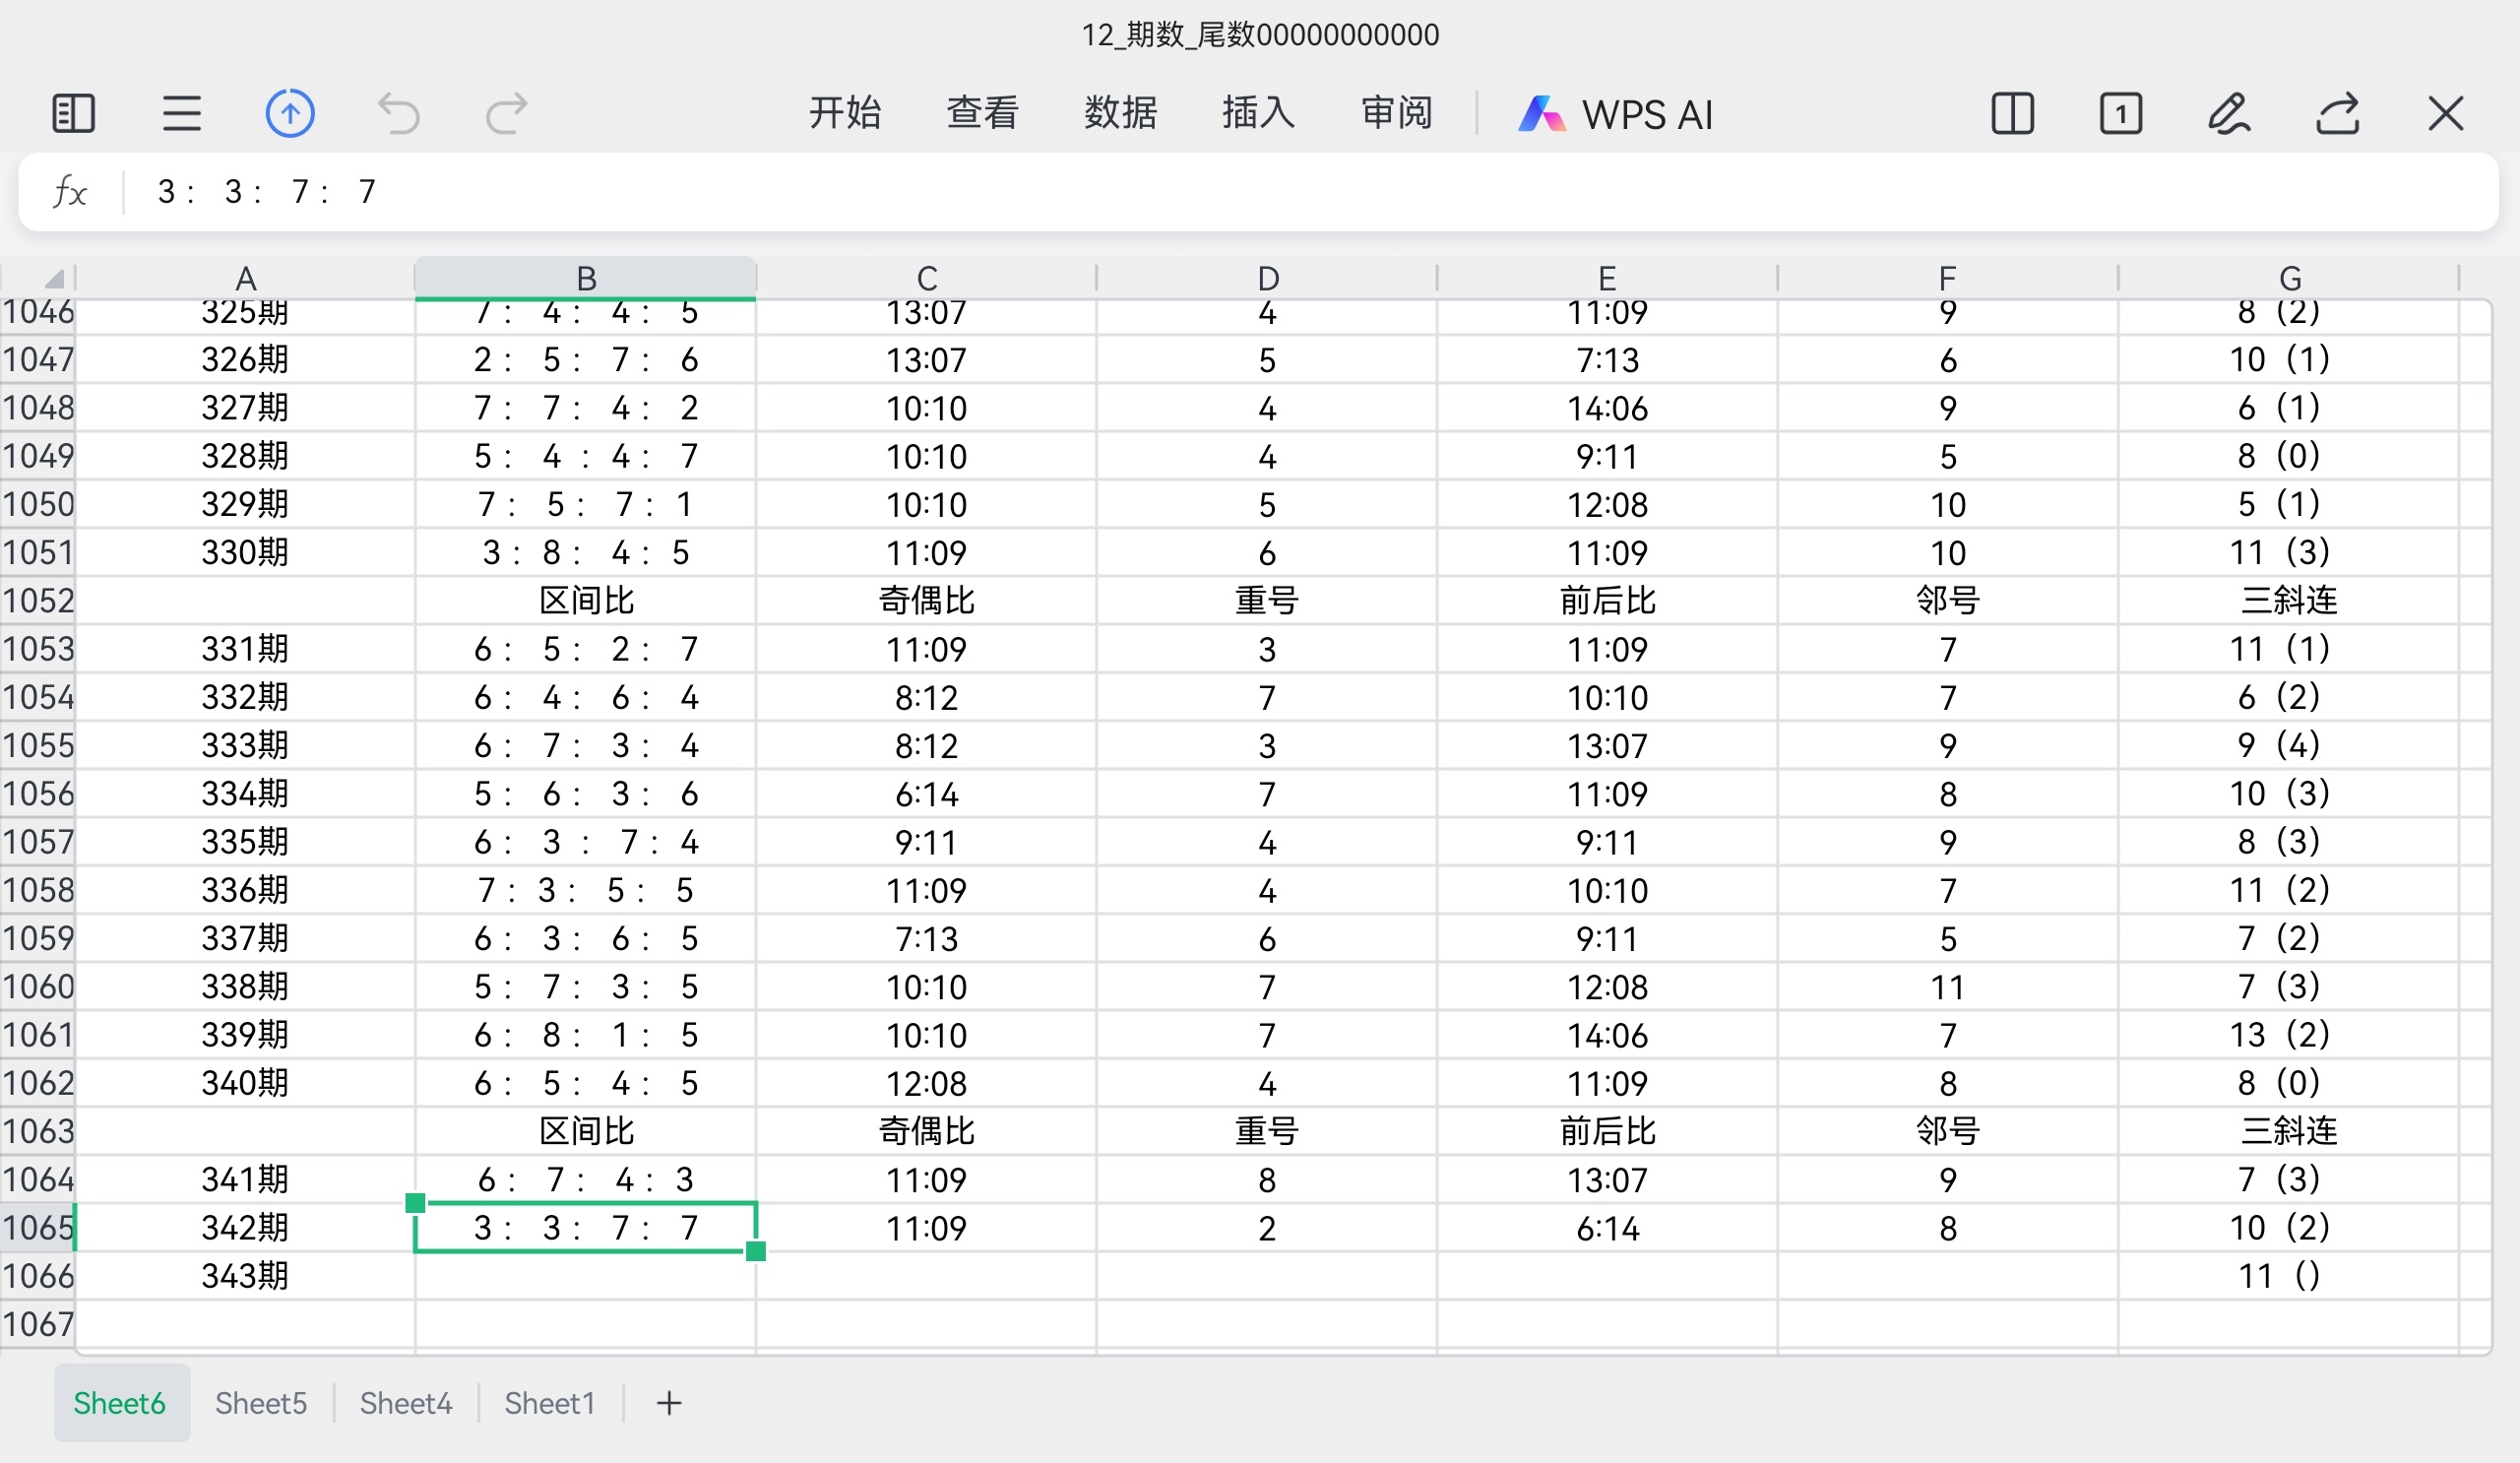This screenshot has height=1463, width=2520.
Task: Open the sidebar panel layout icon
Action: [x=73, y=114]
